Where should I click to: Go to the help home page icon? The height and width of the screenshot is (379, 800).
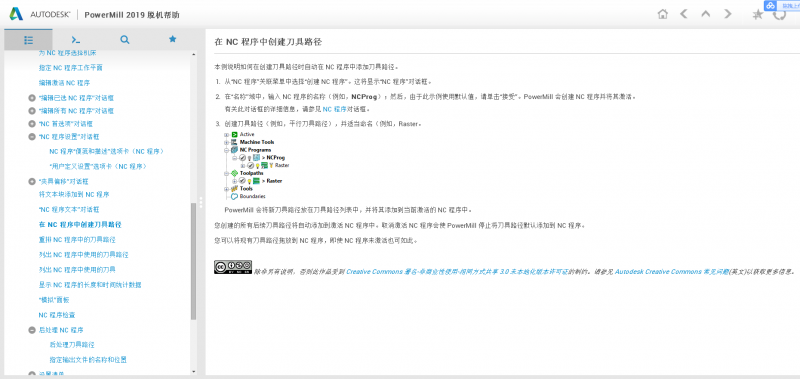[662, 14]
